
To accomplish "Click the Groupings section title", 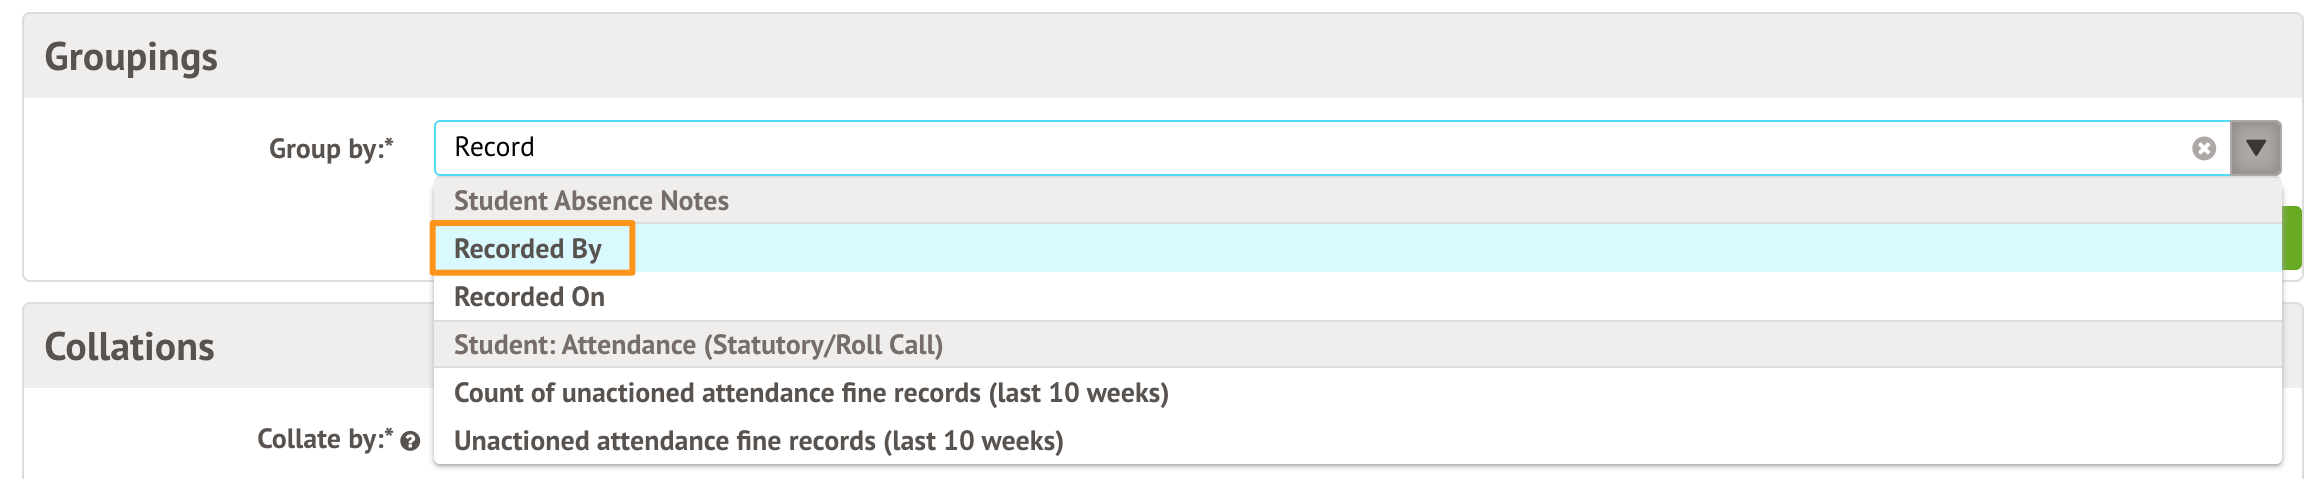I will (131, 57).
